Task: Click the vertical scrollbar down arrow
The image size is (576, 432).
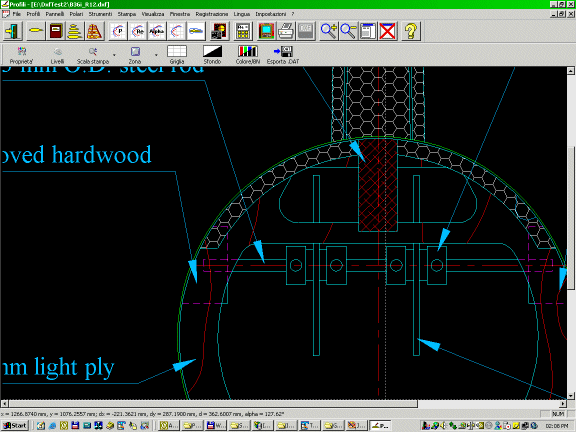Action: pos(570,396)
